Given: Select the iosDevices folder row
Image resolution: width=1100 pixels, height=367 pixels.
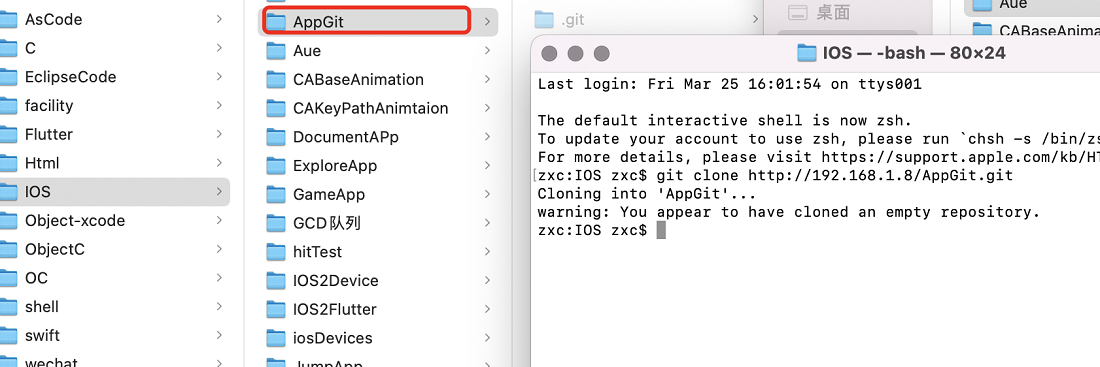Looking at the screenshot, I should (x=378, y=338).
